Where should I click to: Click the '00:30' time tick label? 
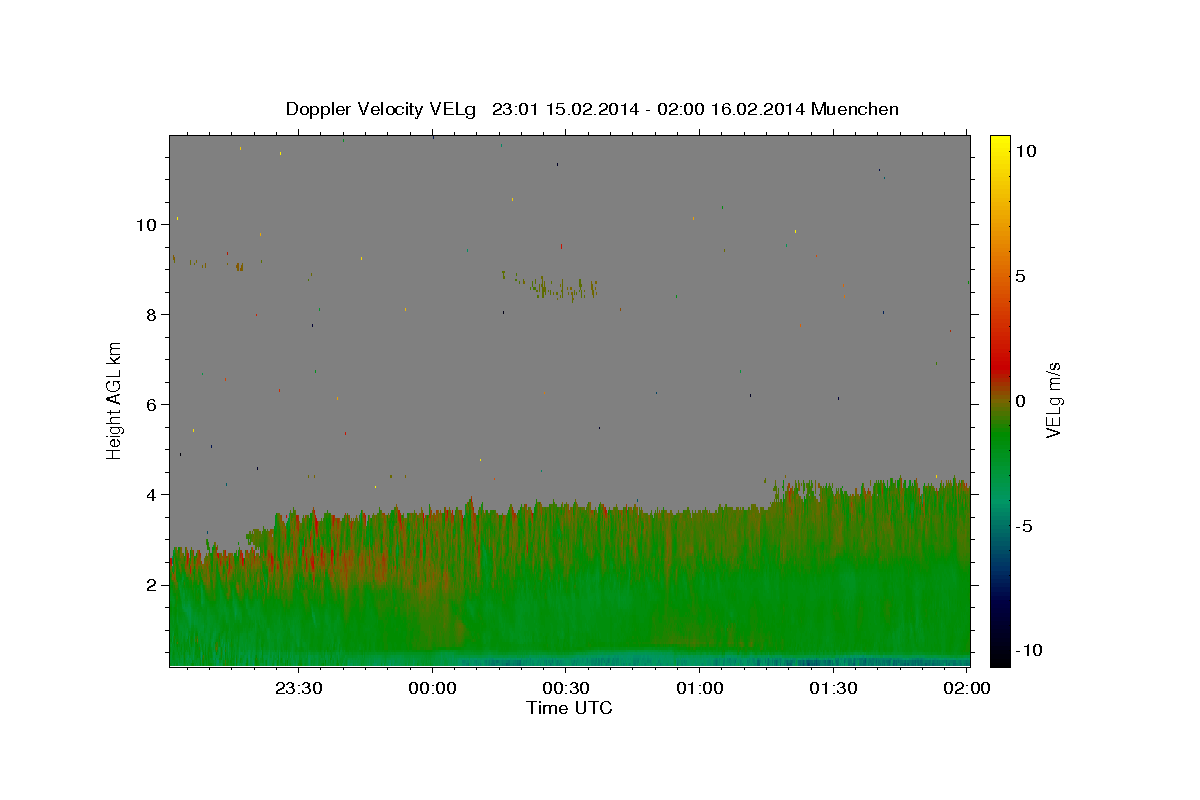pyautogui.click(x=566, y=688)
